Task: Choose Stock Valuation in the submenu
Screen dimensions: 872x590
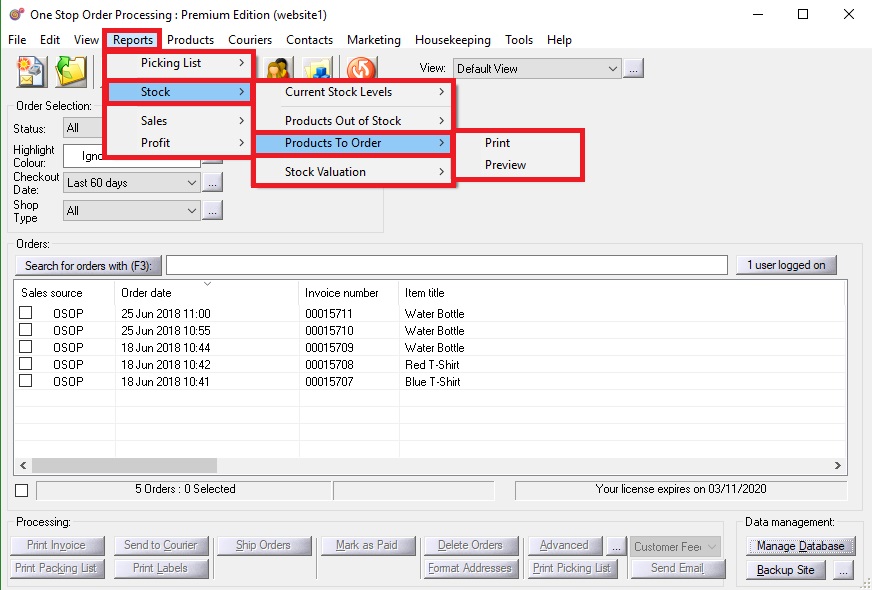Action: (353, 172)
